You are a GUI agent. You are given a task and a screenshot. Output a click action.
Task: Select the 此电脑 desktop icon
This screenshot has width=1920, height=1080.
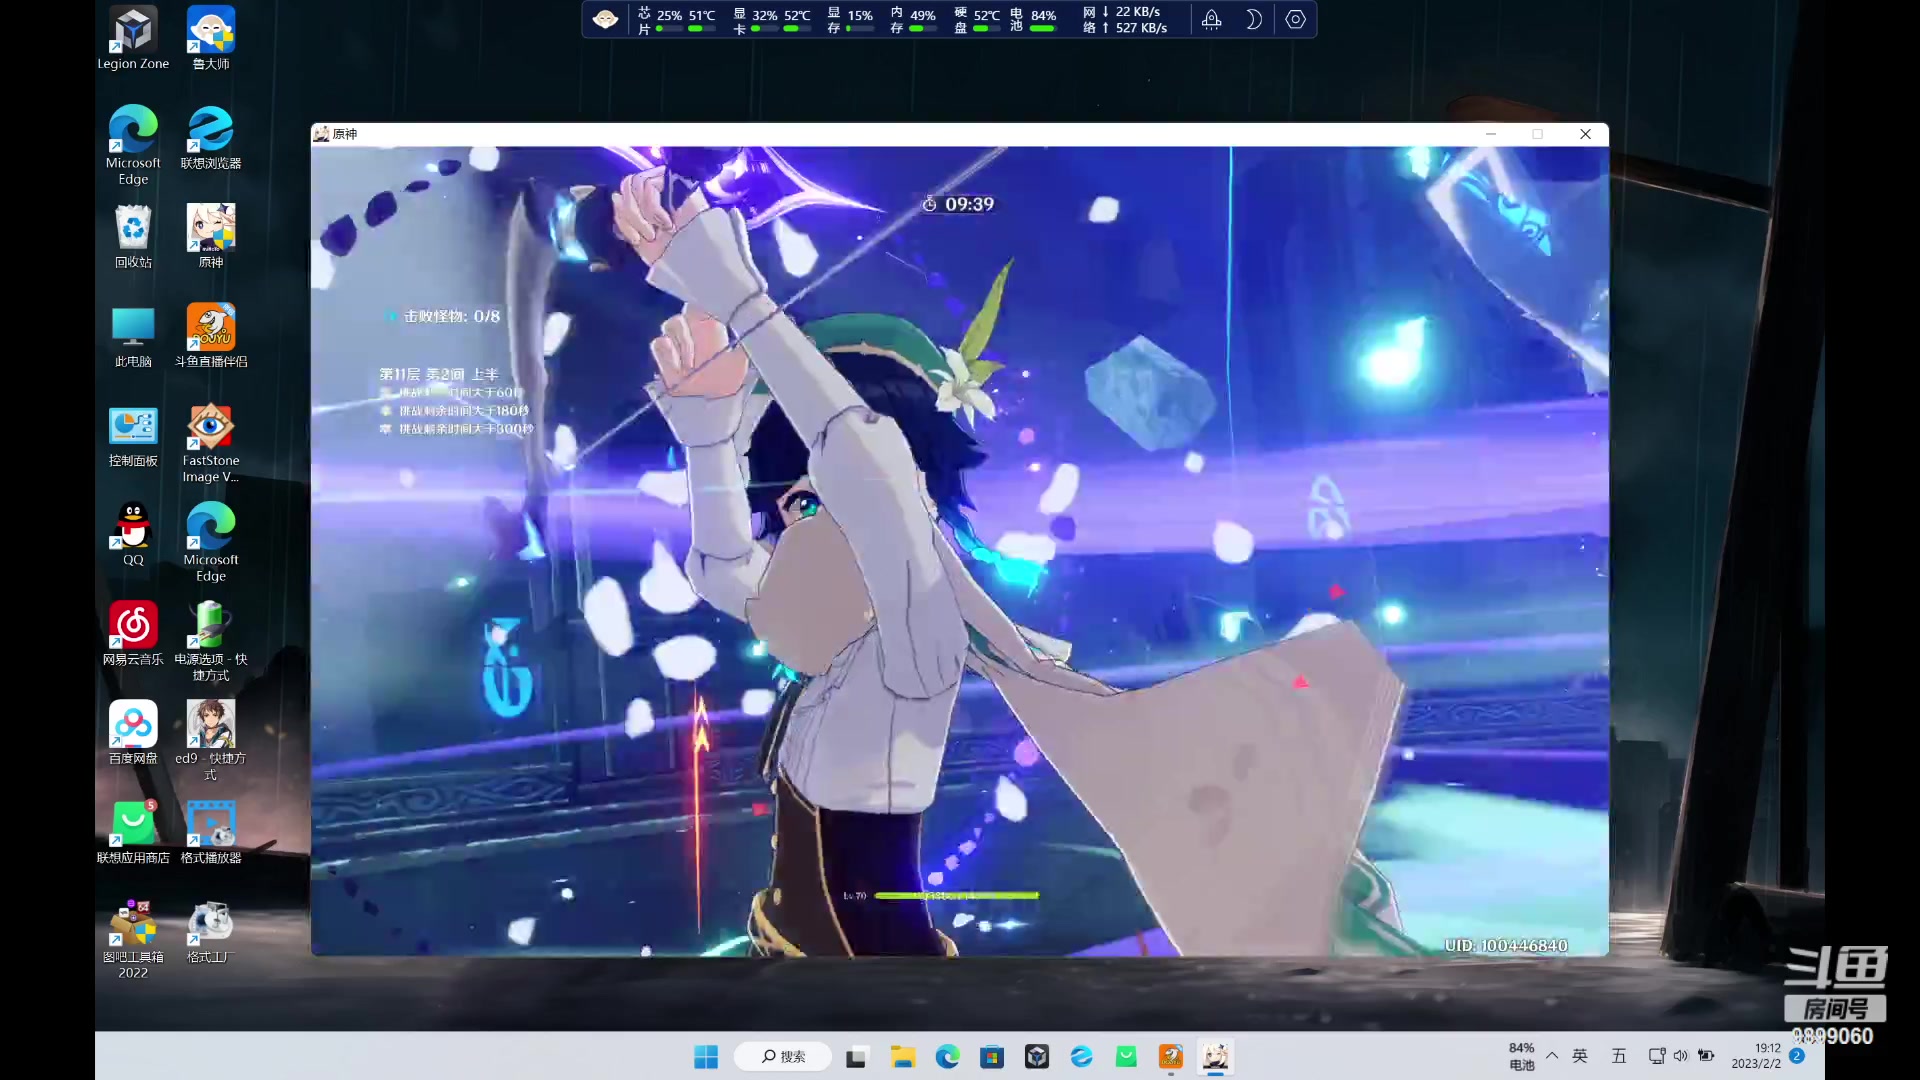click(x=133, y=335)
